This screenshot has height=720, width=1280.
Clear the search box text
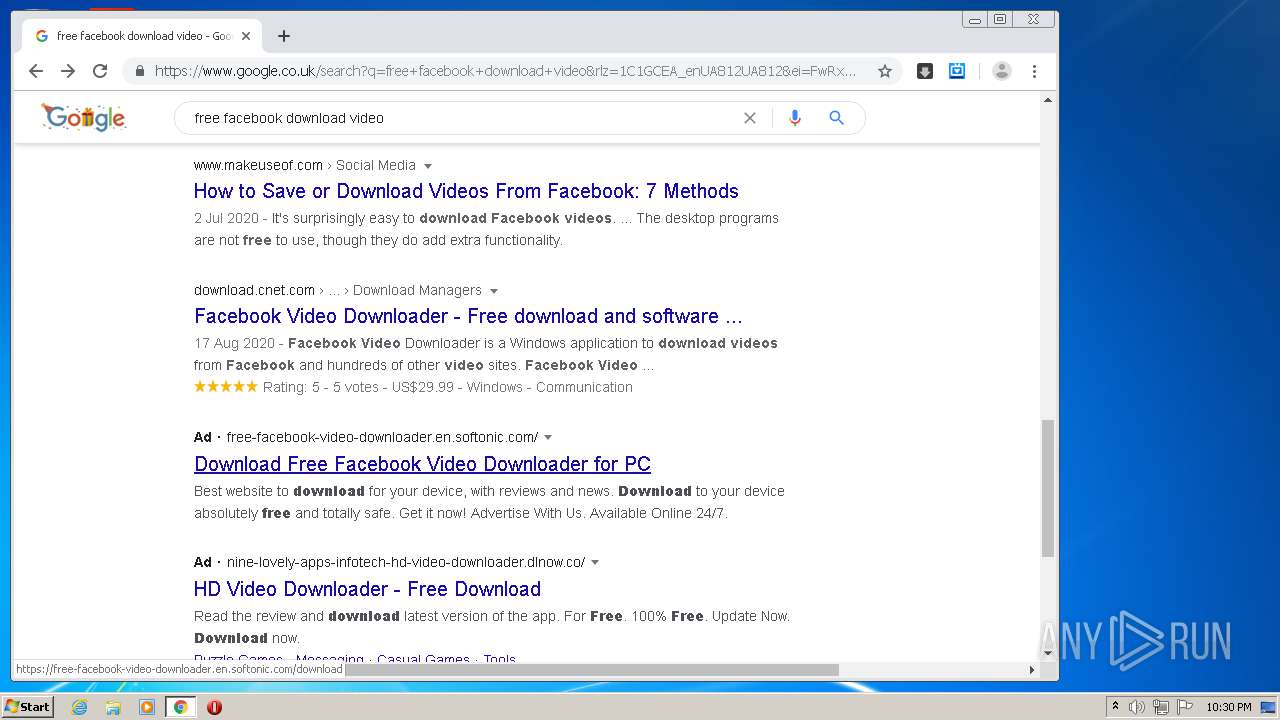point(750,118)
